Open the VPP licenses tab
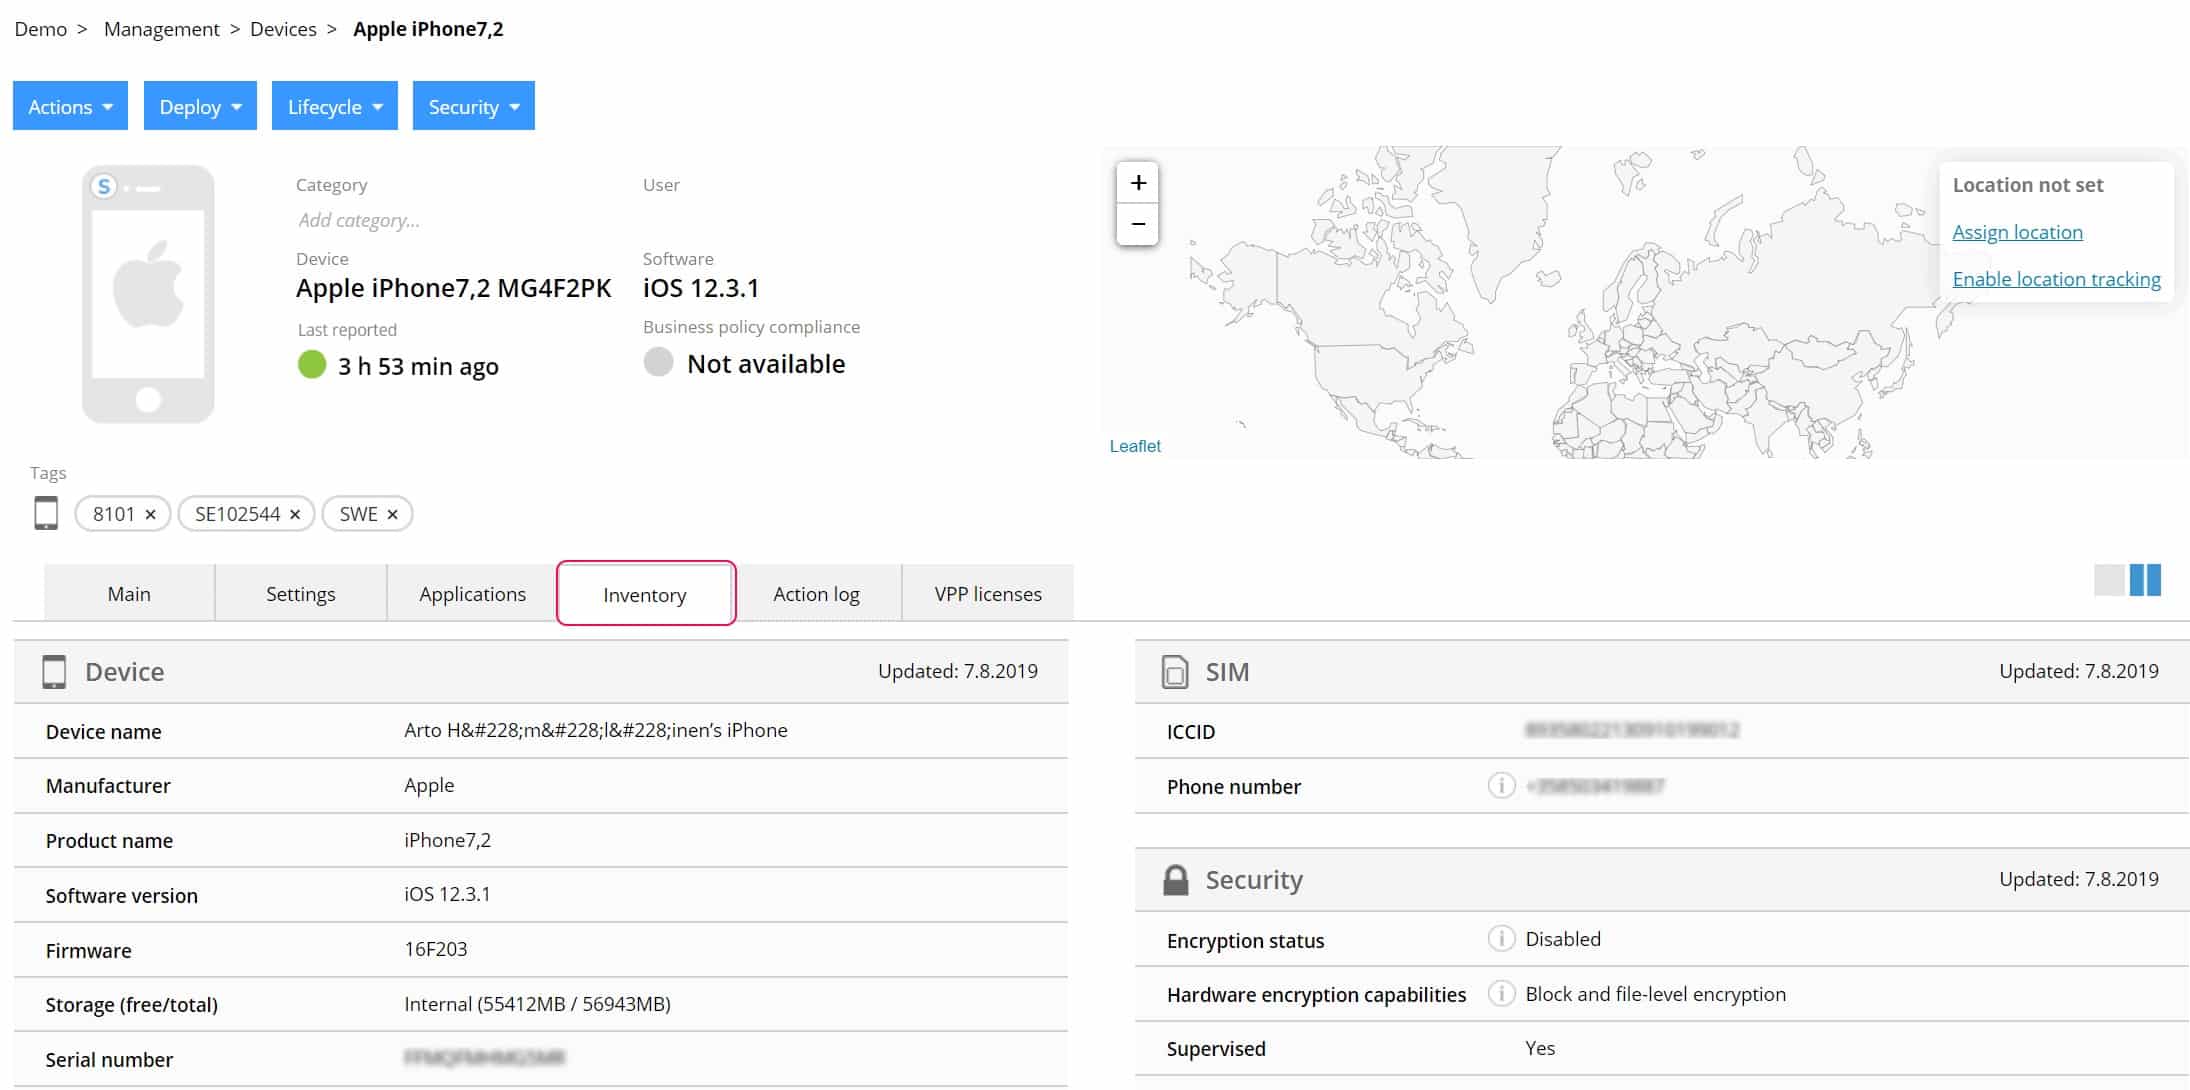 tap(988, 594)
